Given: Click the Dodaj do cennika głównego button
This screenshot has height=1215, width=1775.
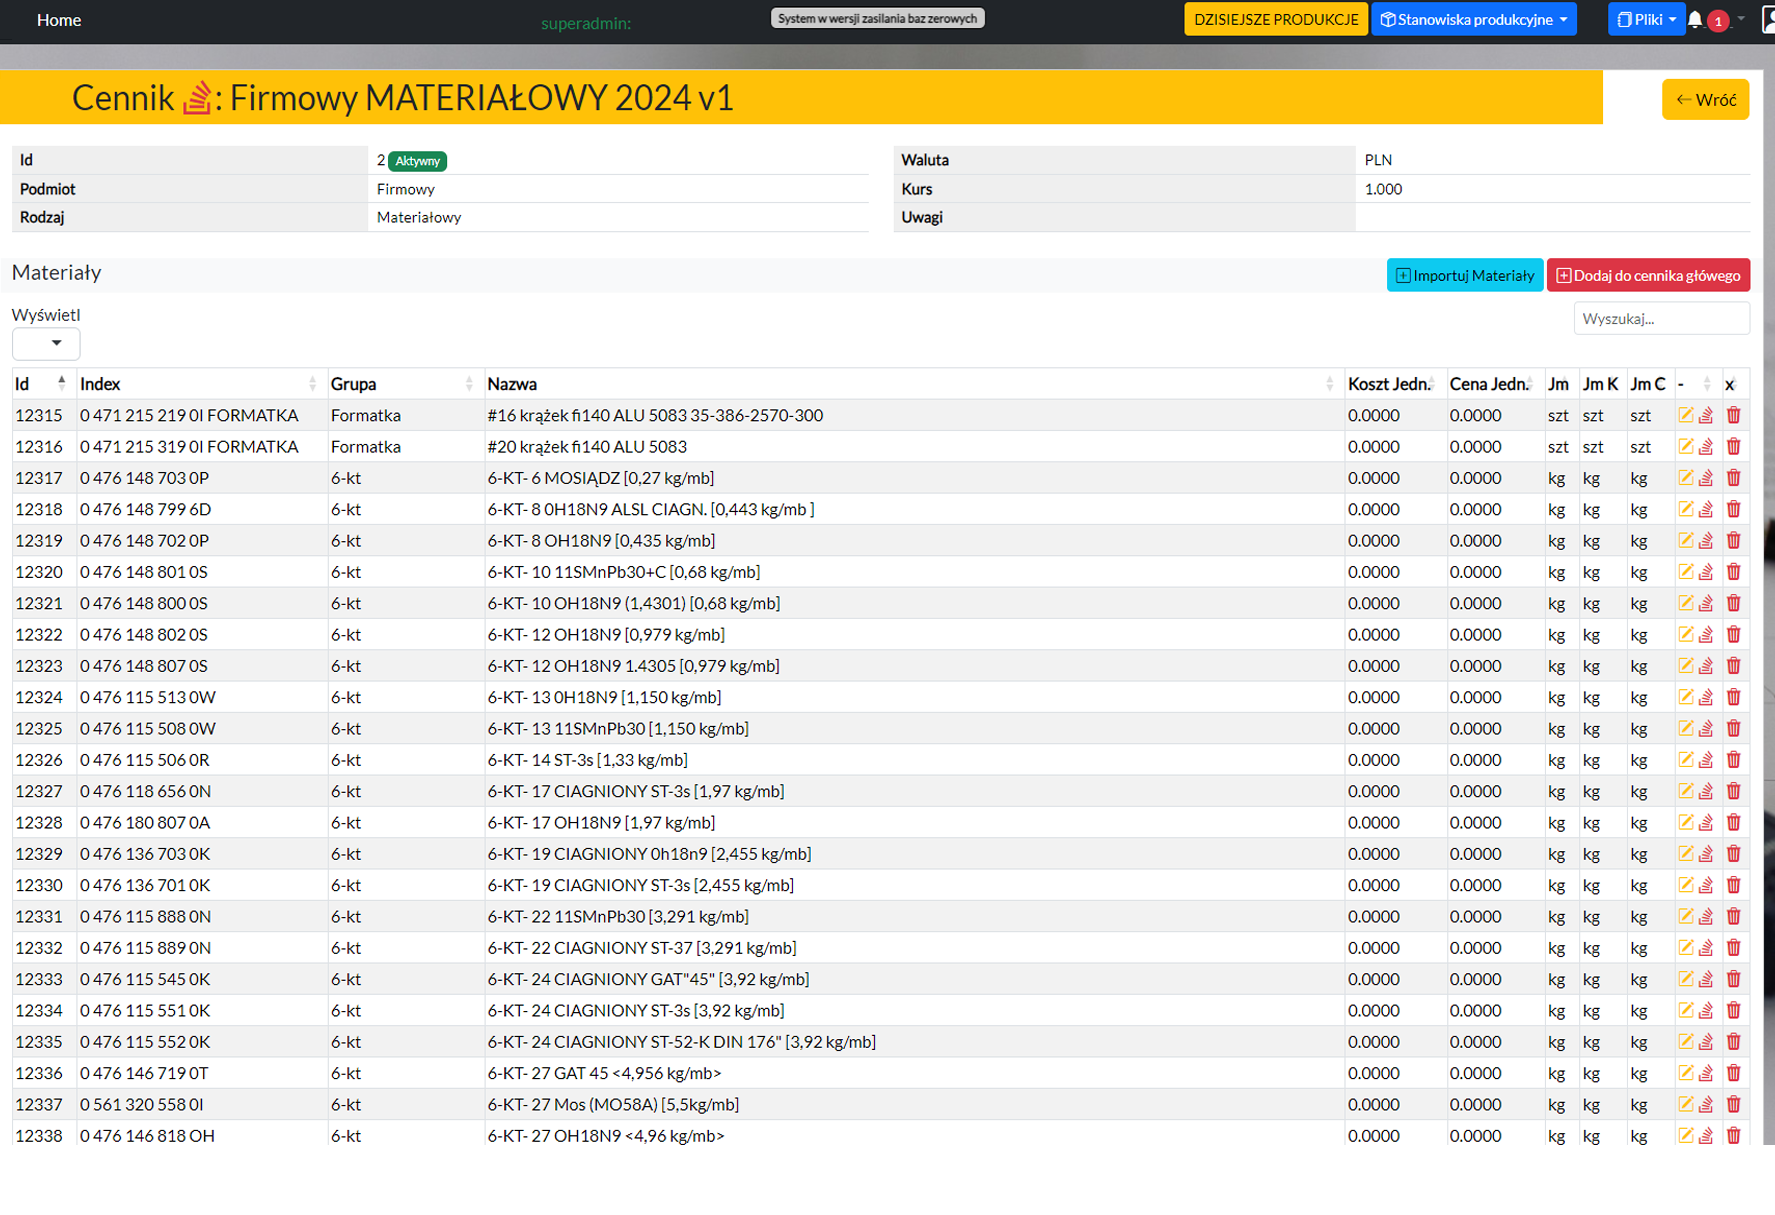Looking at the screenshot, I should 1647,276.
